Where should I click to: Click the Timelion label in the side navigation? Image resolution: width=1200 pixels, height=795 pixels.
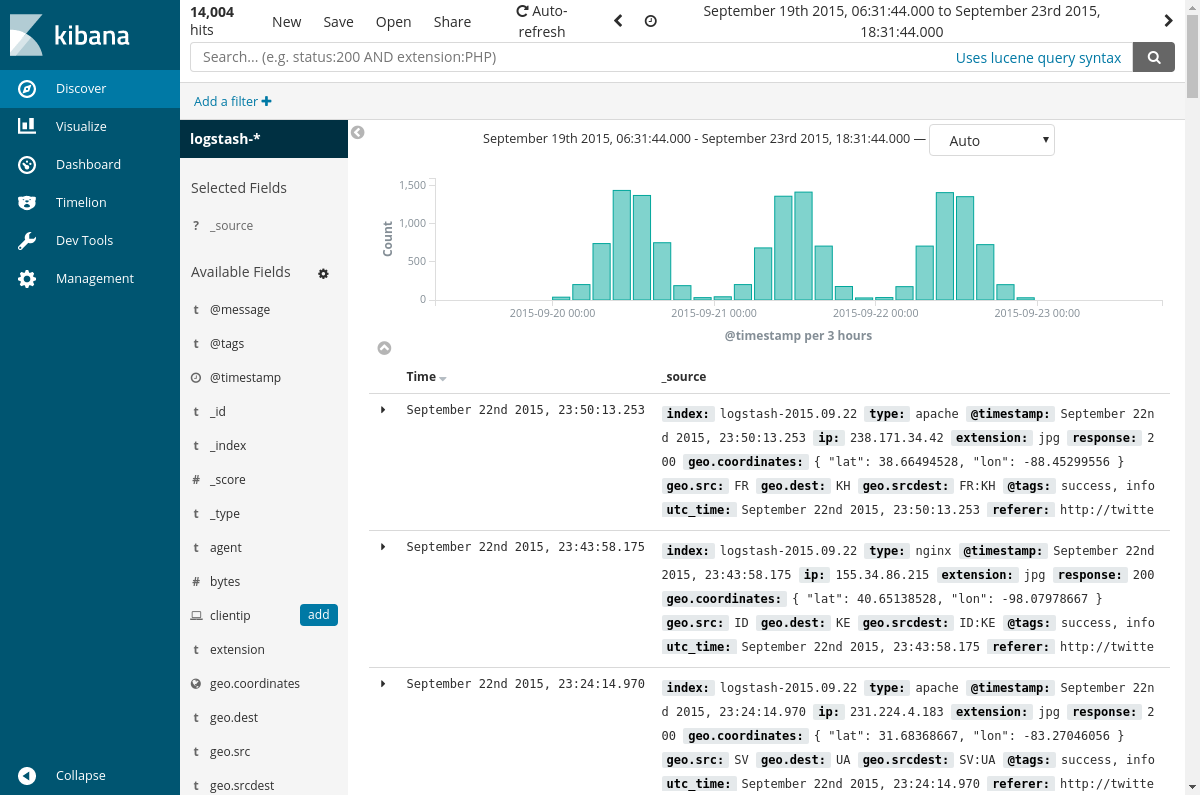[81, 203]
